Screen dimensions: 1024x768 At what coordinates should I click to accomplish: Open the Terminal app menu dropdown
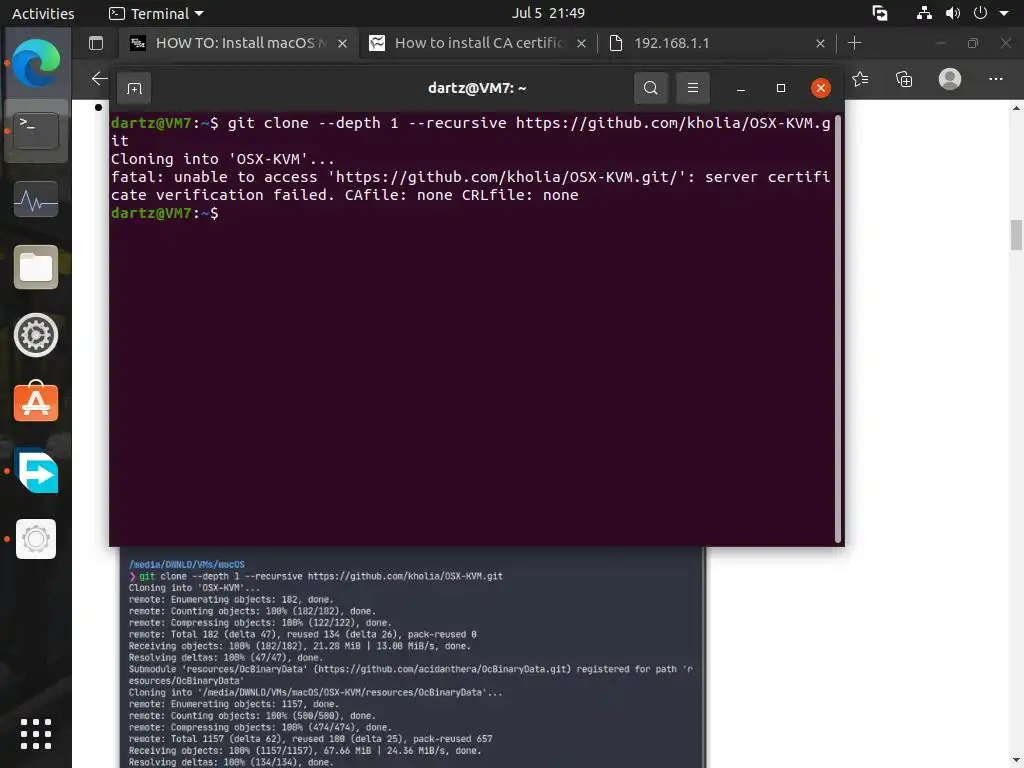pos(156,13)
